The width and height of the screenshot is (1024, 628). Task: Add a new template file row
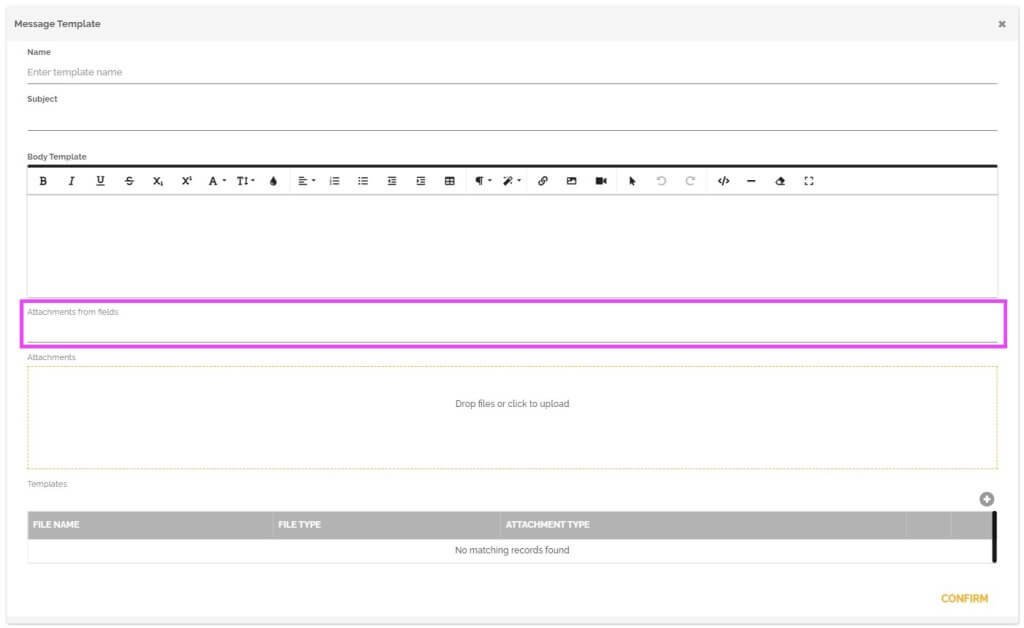[x=986, y=499]
